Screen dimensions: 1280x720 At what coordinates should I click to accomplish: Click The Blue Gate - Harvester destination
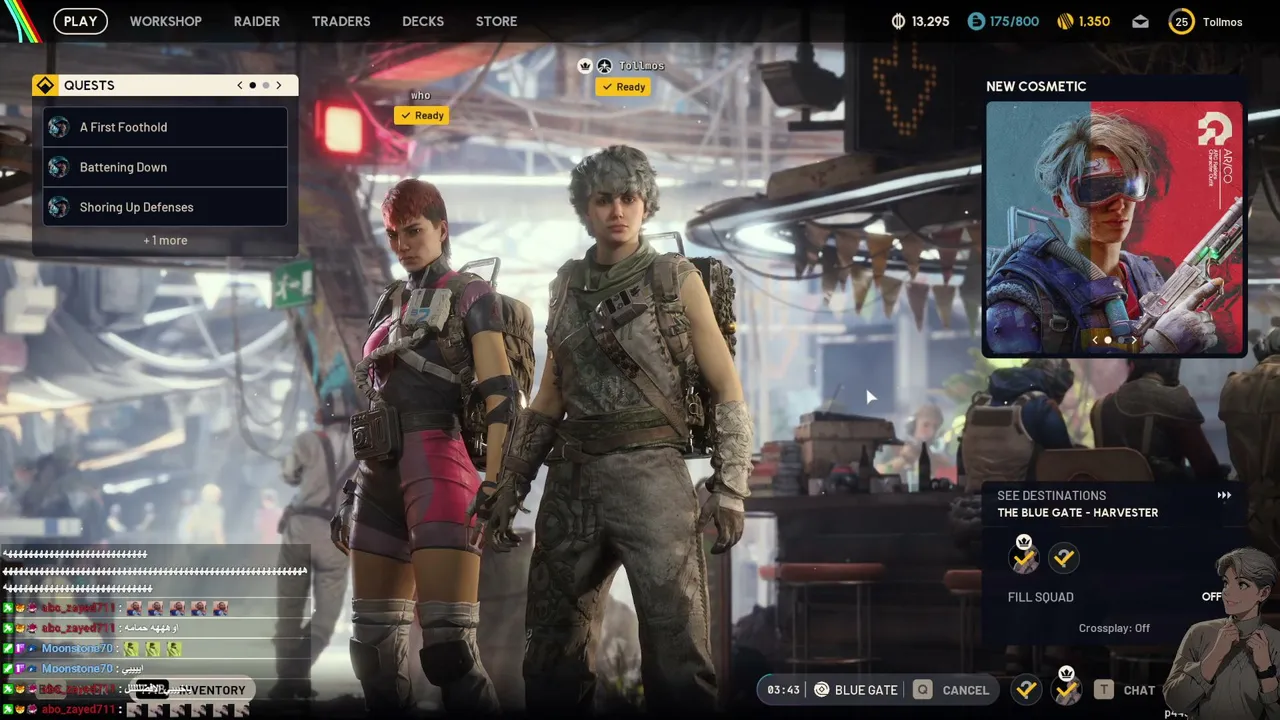(x=1078, y=513)
